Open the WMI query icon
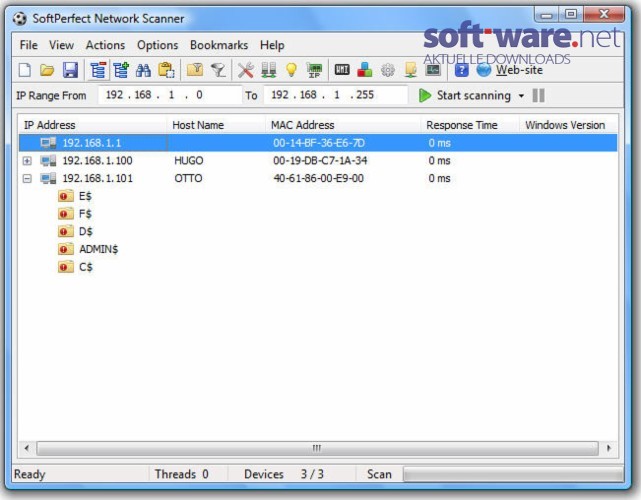This screenshot has width=641, height=500. point(342,70)
